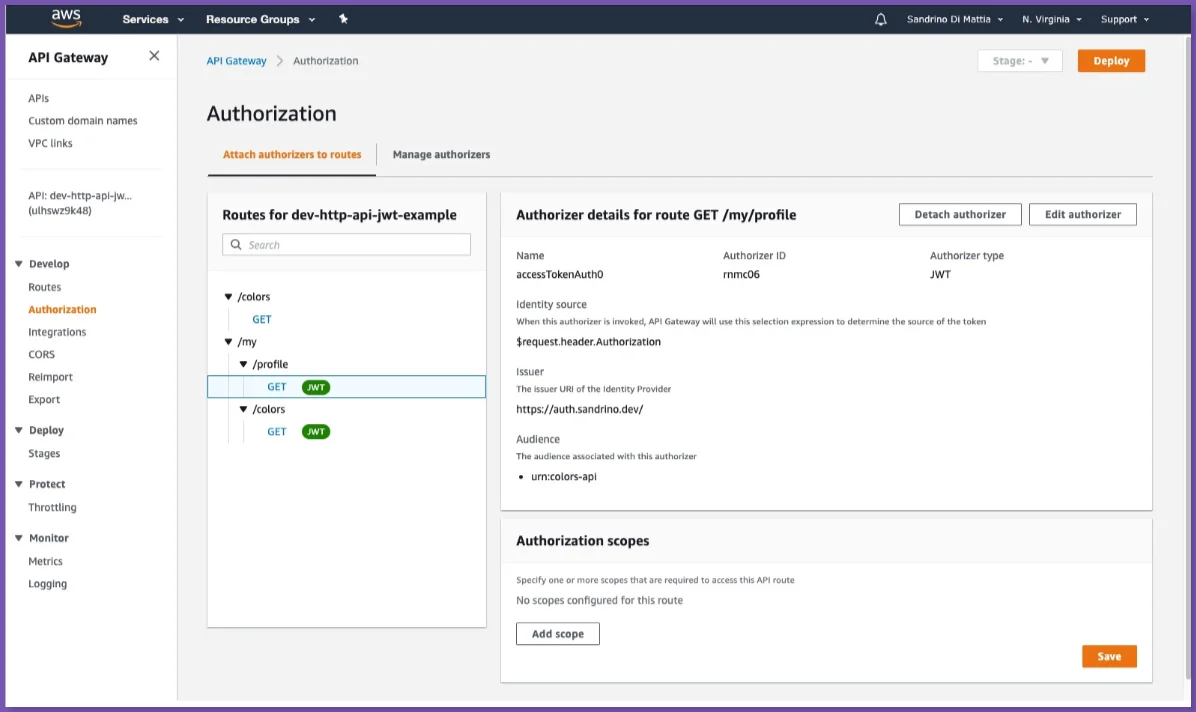Click the search magnifier in the routes panel

235,244
